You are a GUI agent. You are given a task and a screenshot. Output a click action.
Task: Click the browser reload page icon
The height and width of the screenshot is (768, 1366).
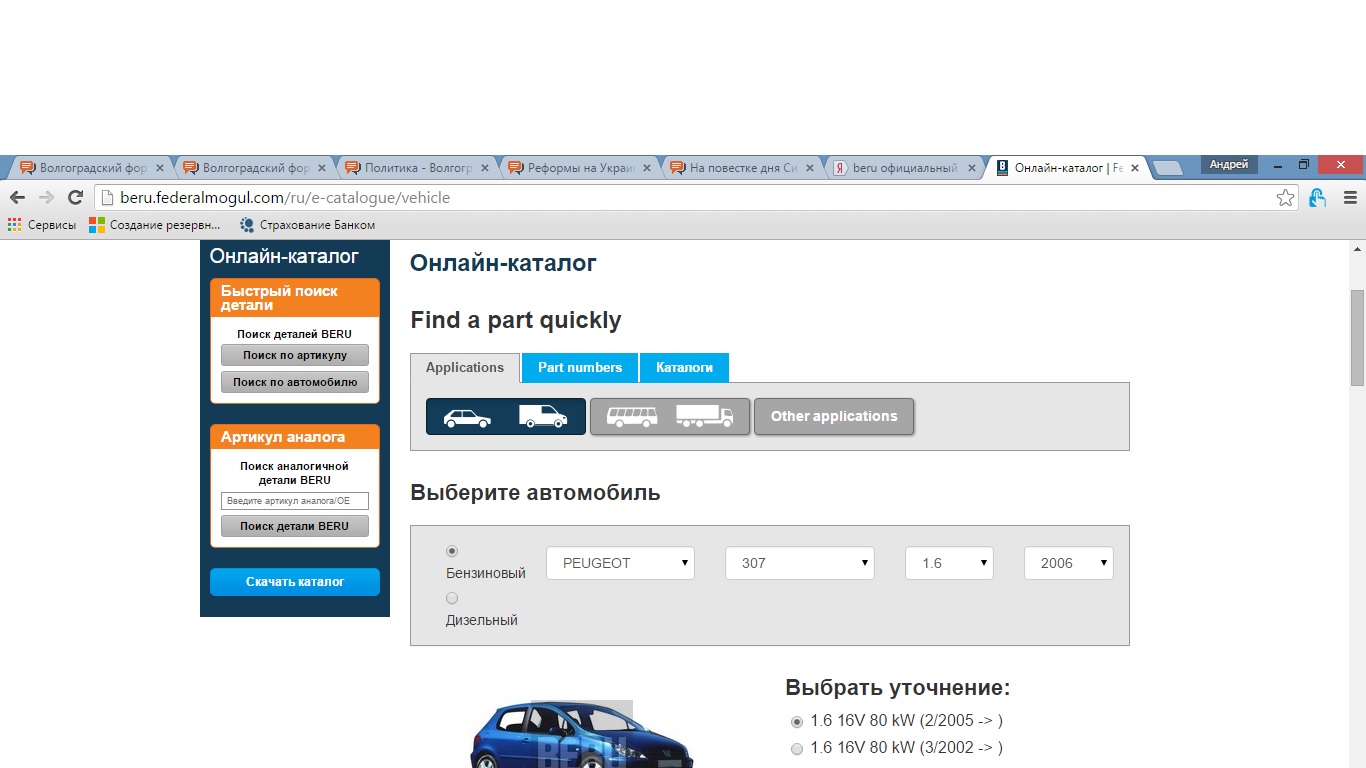point(75,198)
